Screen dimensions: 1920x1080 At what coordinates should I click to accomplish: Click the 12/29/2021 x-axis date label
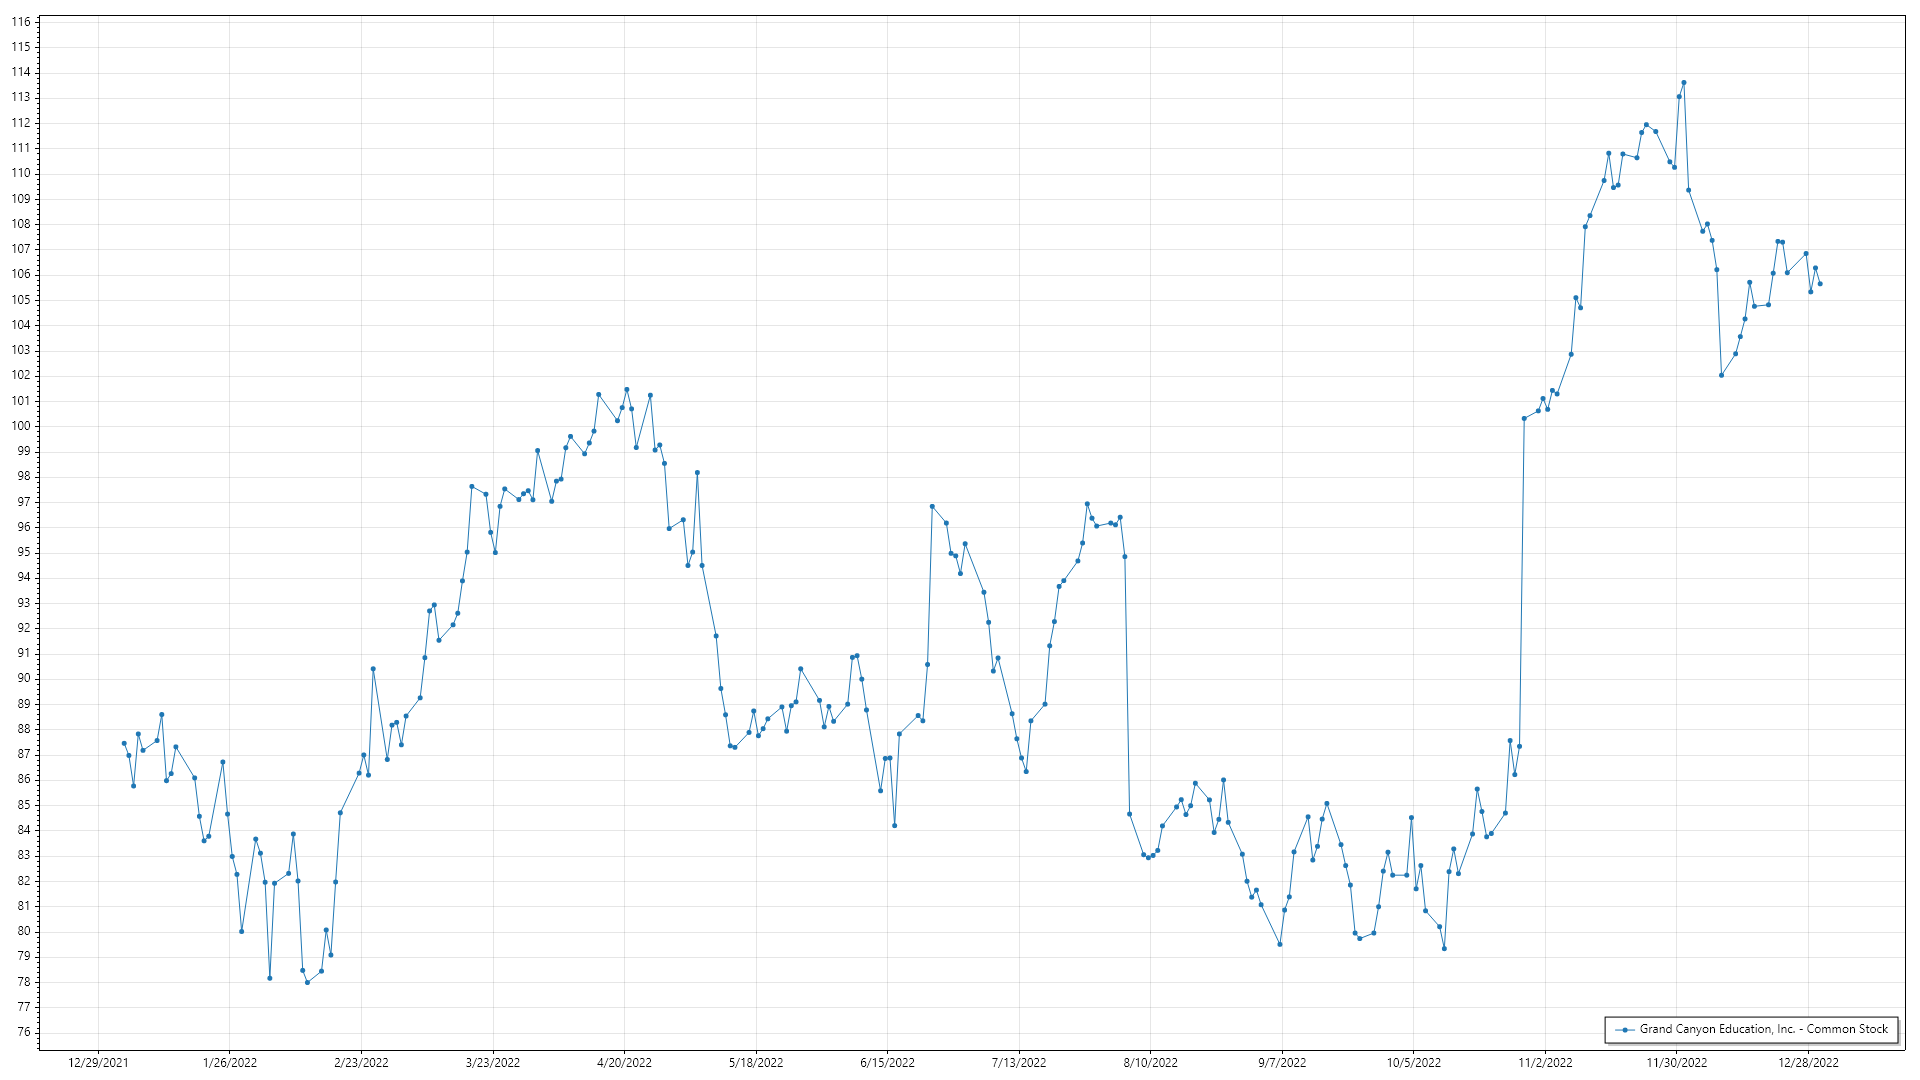(x=98, y=1063)
